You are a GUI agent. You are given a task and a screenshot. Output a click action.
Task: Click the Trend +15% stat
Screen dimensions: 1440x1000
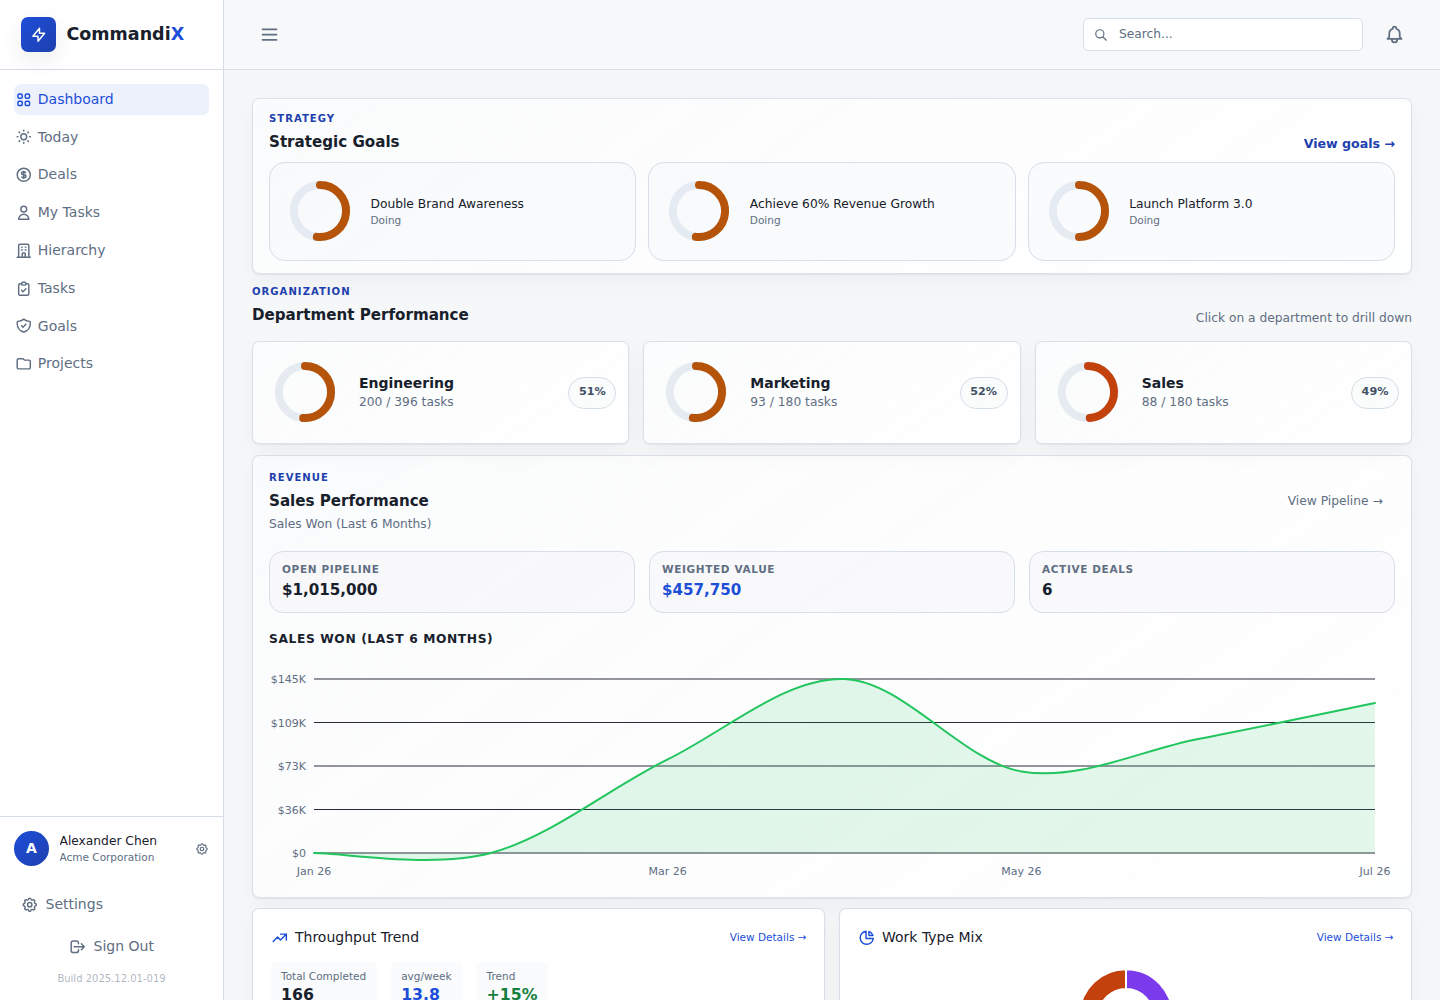click(512, 982)
